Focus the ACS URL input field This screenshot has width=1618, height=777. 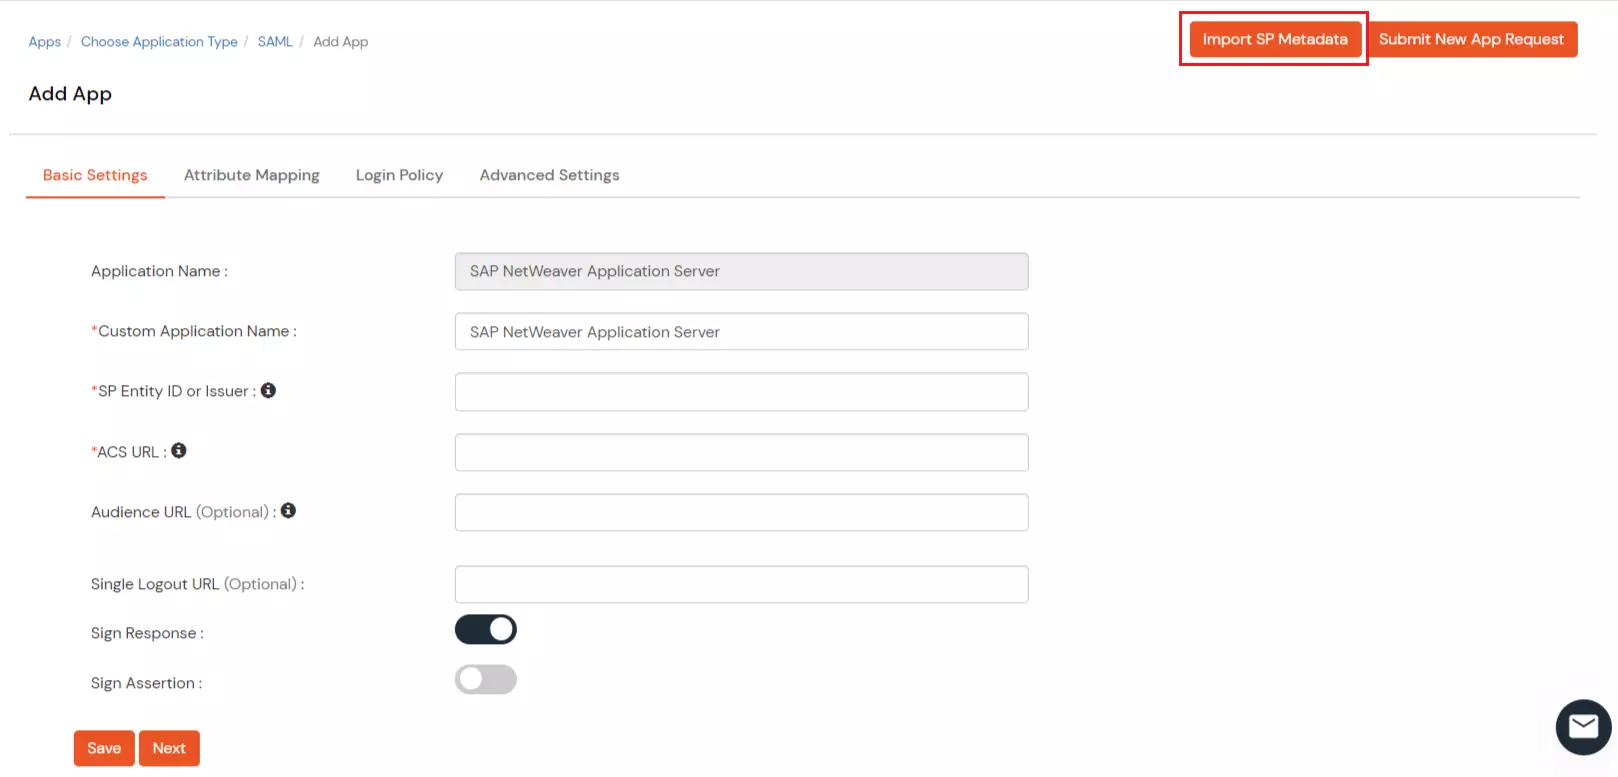[741, 452]
